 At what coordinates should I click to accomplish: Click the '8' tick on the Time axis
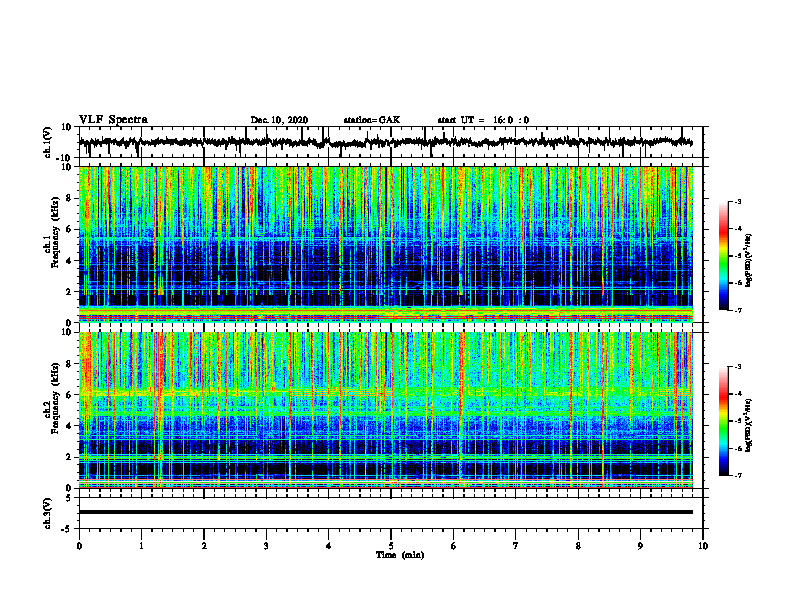578,546
